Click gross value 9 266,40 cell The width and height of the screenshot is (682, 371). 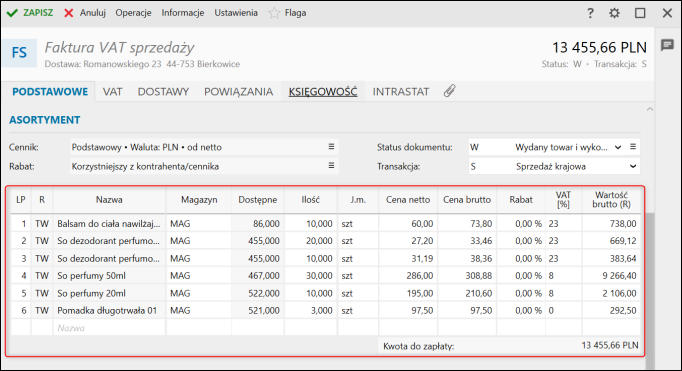(x=611, y=276)
